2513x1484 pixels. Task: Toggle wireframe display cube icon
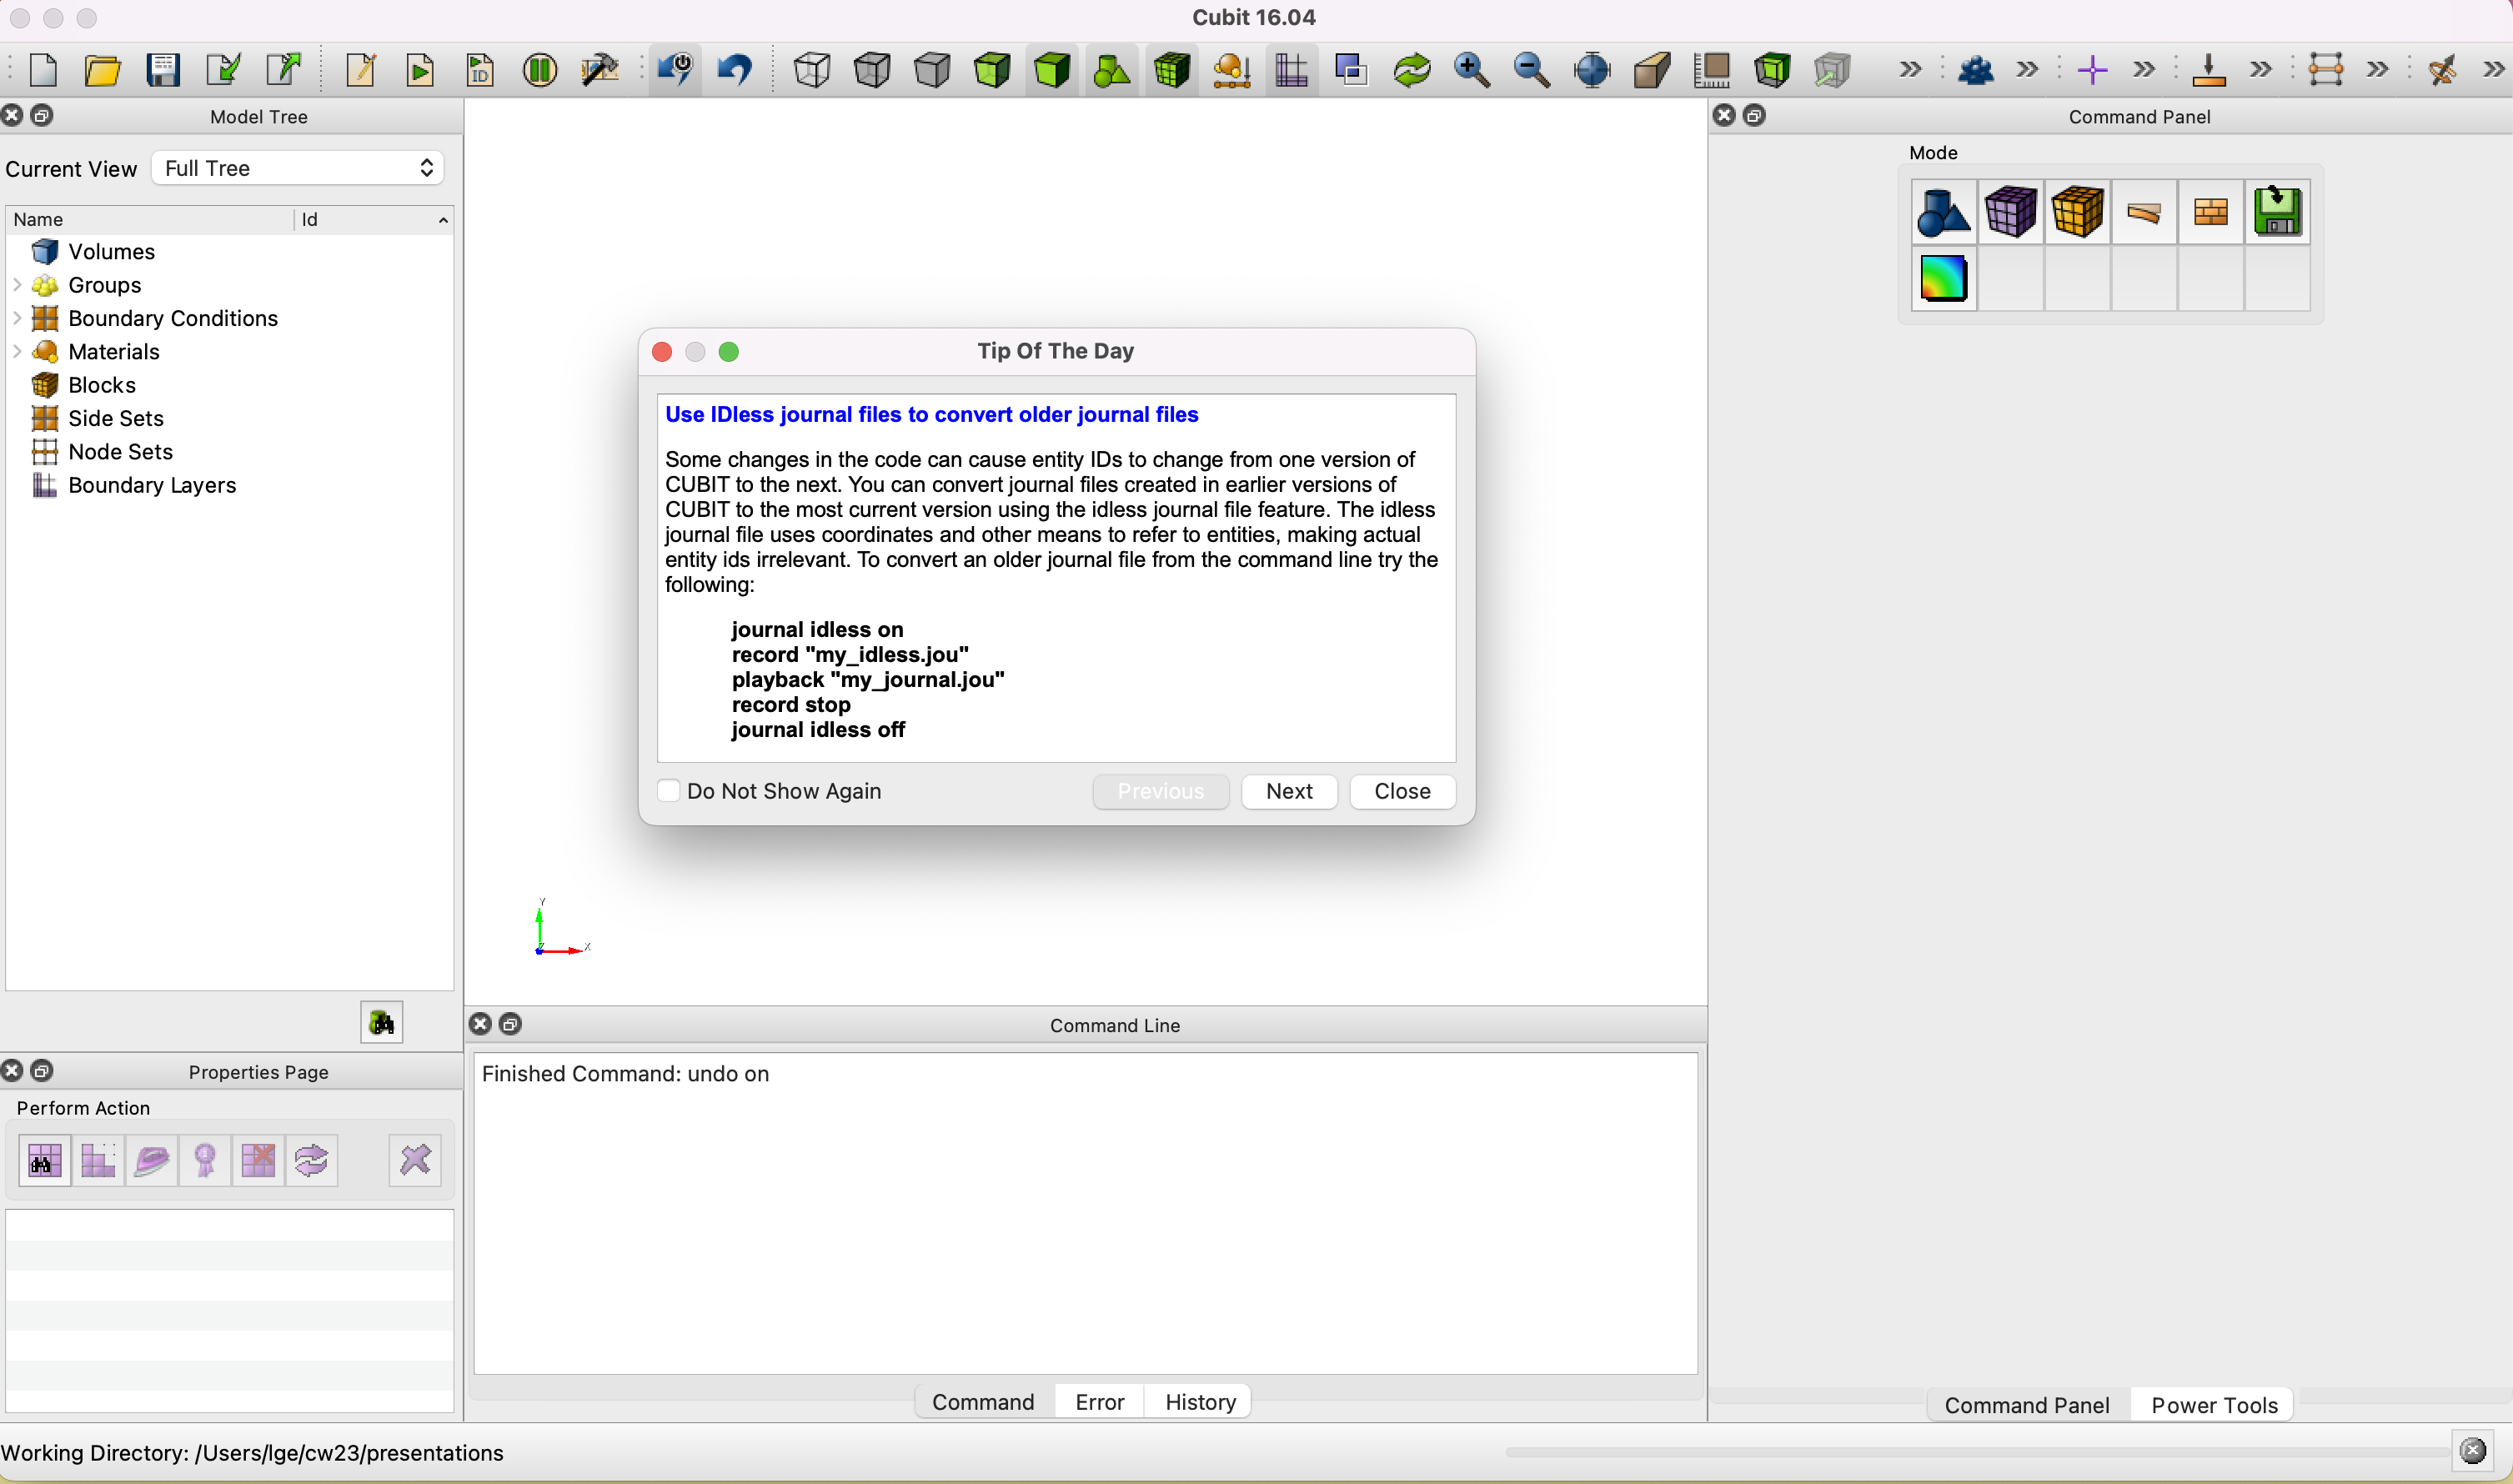click(812, 70)
